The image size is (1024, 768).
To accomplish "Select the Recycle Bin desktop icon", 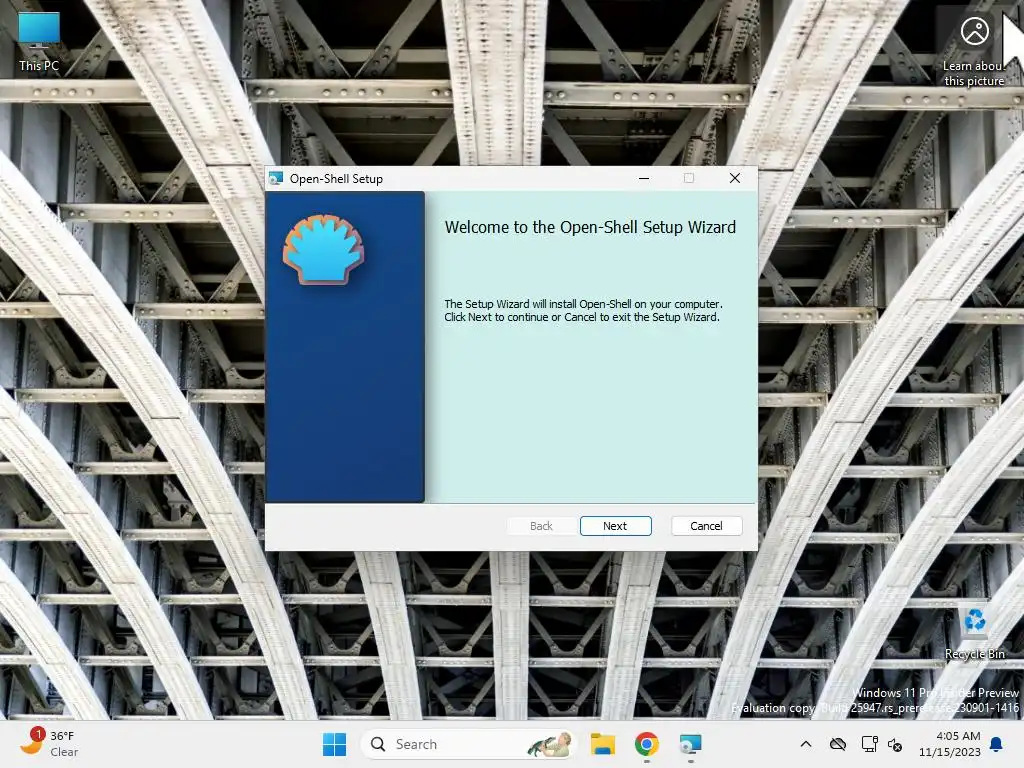I will [x=974, y=633].
